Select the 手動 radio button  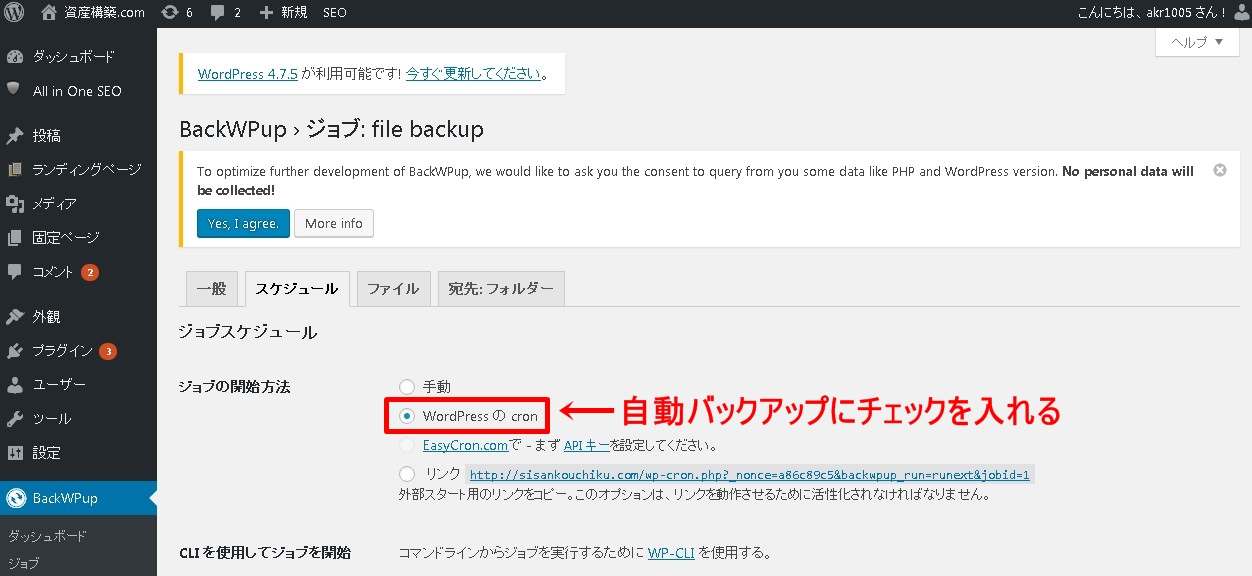[406, 387]
